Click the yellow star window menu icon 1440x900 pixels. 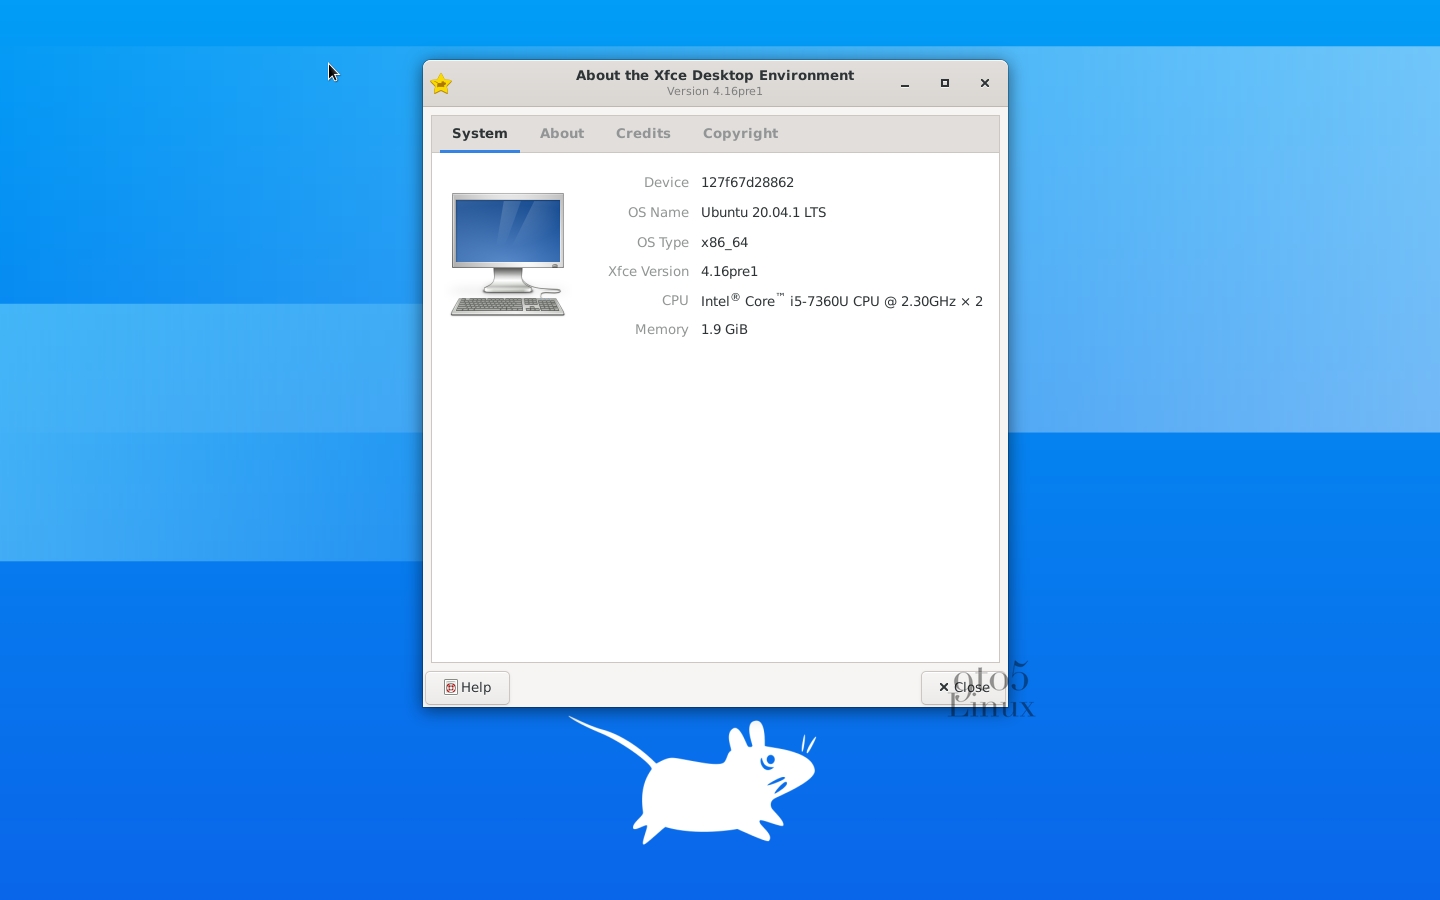(441, 83)
